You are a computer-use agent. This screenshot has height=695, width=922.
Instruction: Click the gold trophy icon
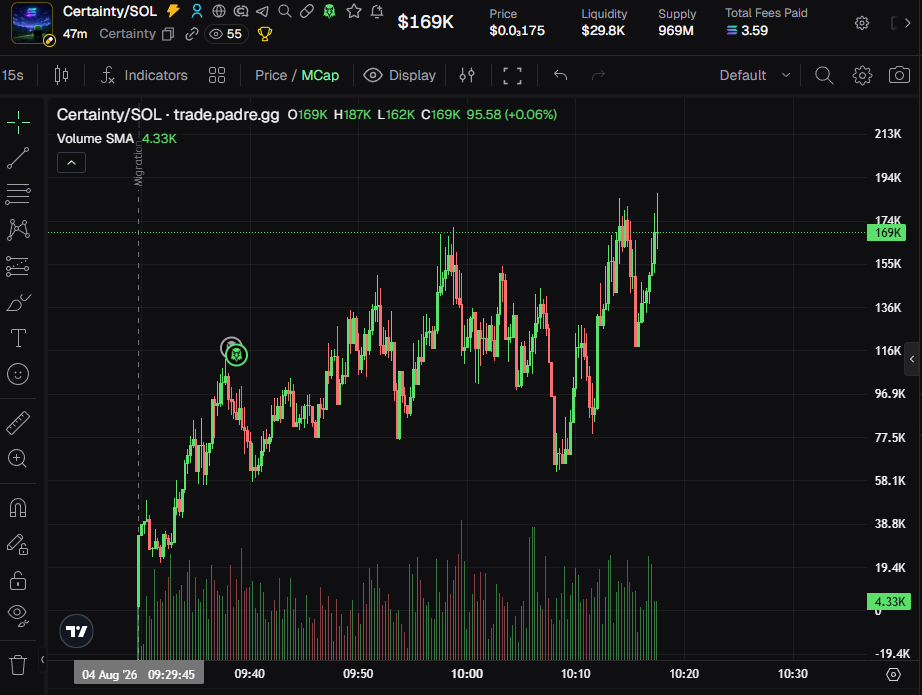tap(265, 34)
